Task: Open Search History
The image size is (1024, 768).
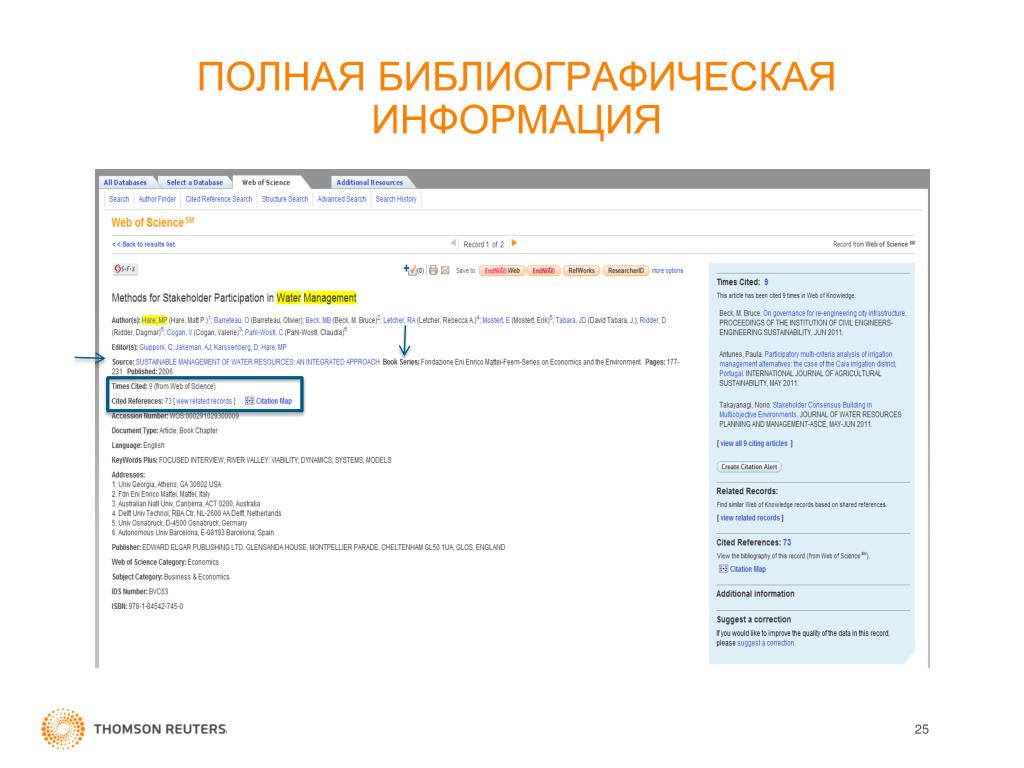Action: (396, 199)
